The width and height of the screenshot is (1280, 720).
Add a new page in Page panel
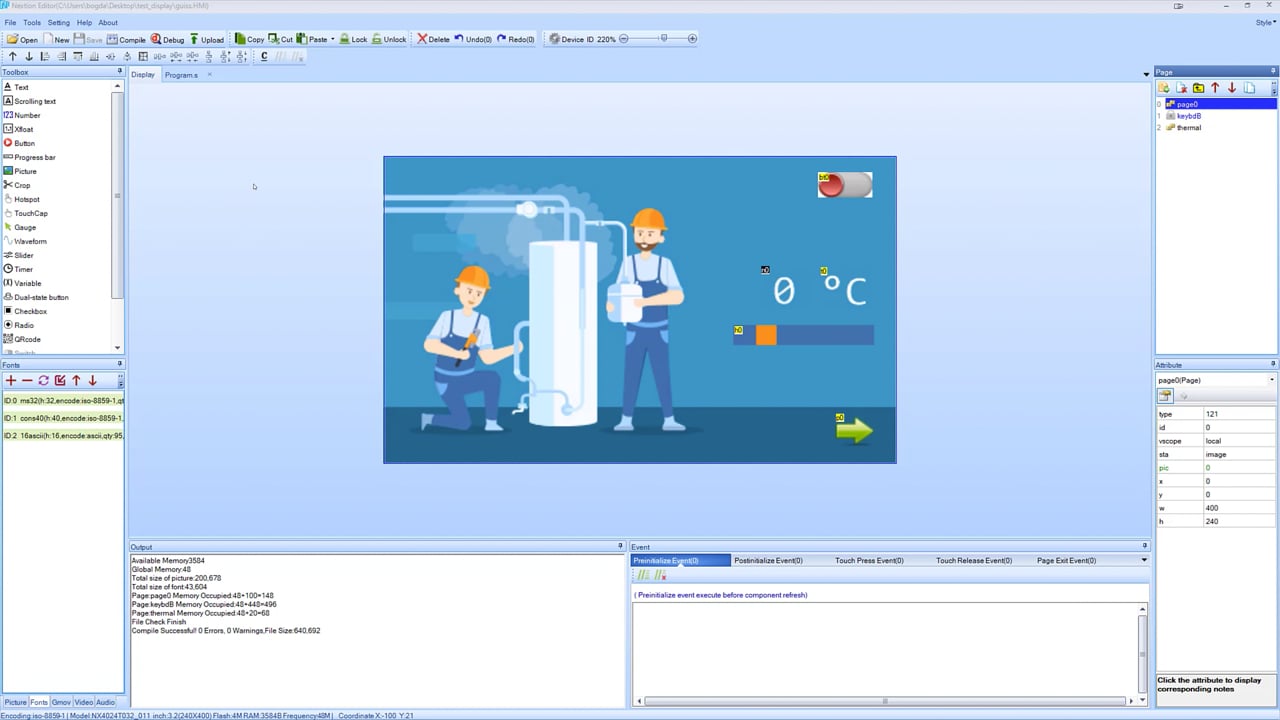coord(1164,88)
